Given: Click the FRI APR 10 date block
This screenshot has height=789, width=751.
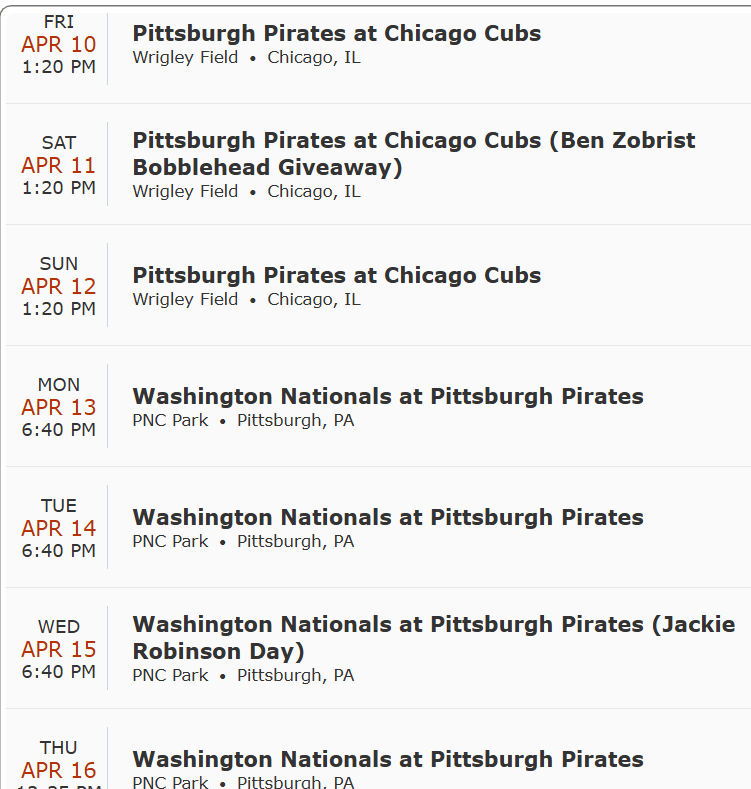Looking at the screenshot, I should pos(59,44).
